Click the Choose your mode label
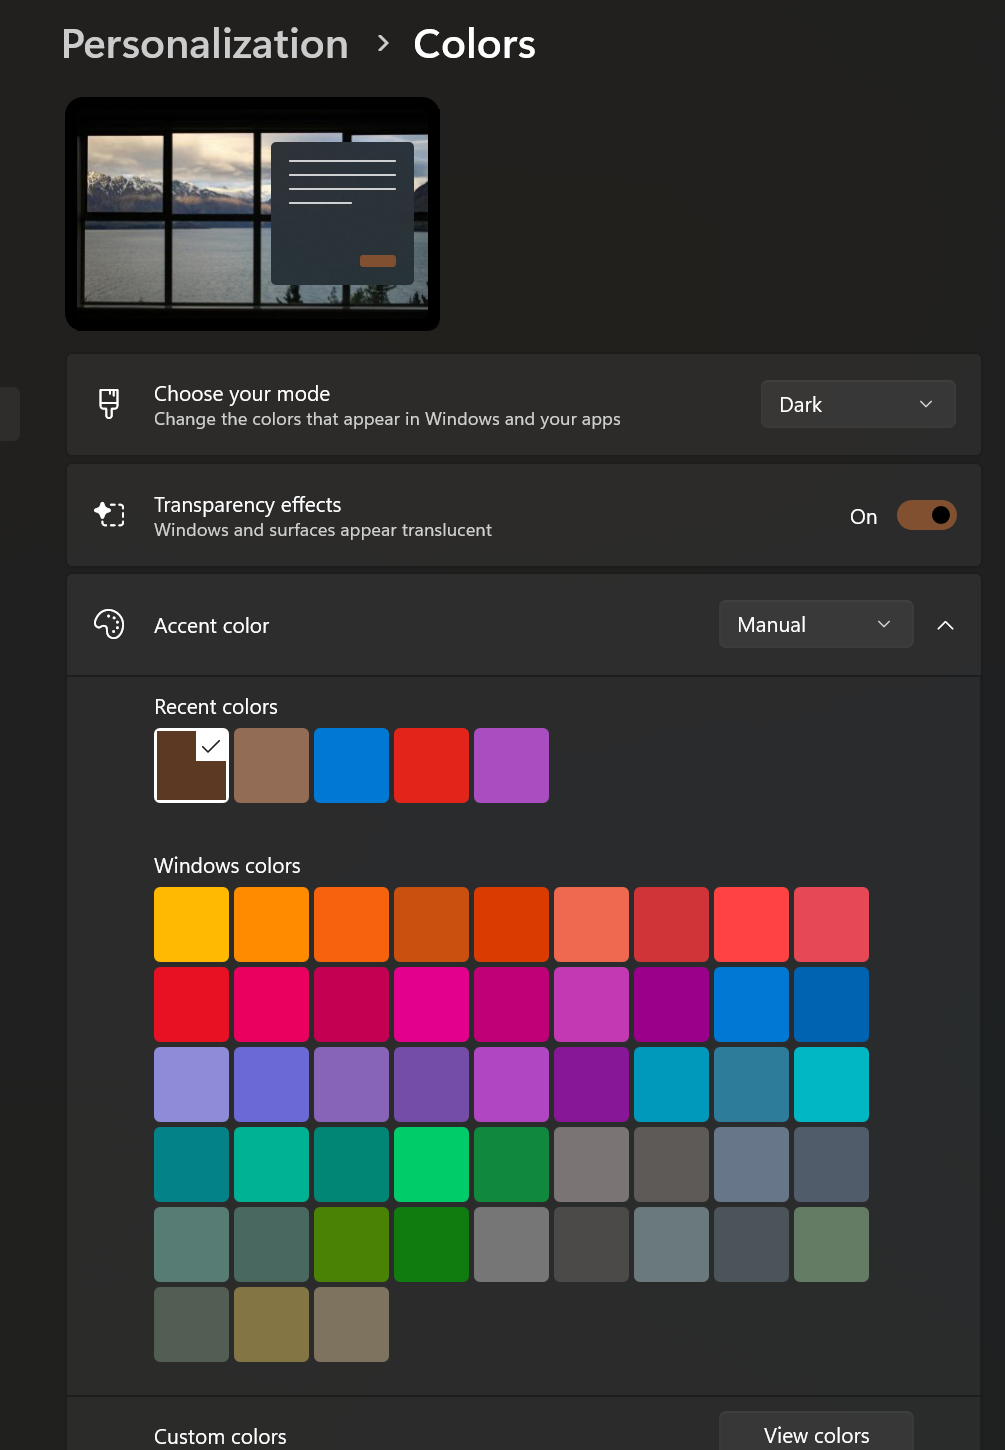The image size is (1005, 1450). click(242, 394)
